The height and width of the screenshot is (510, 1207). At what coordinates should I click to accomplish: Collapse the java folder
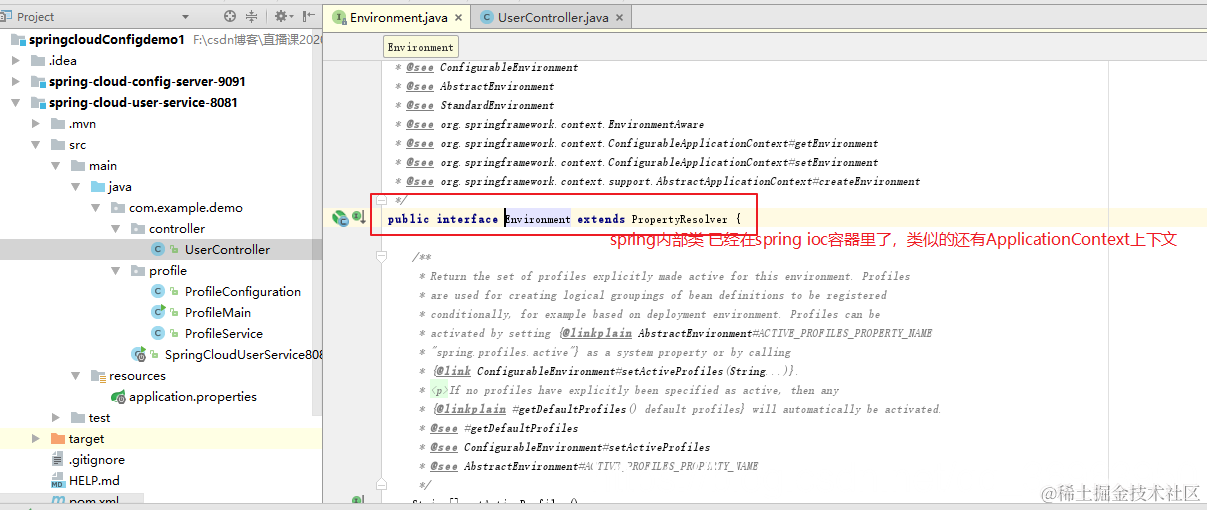75,186
